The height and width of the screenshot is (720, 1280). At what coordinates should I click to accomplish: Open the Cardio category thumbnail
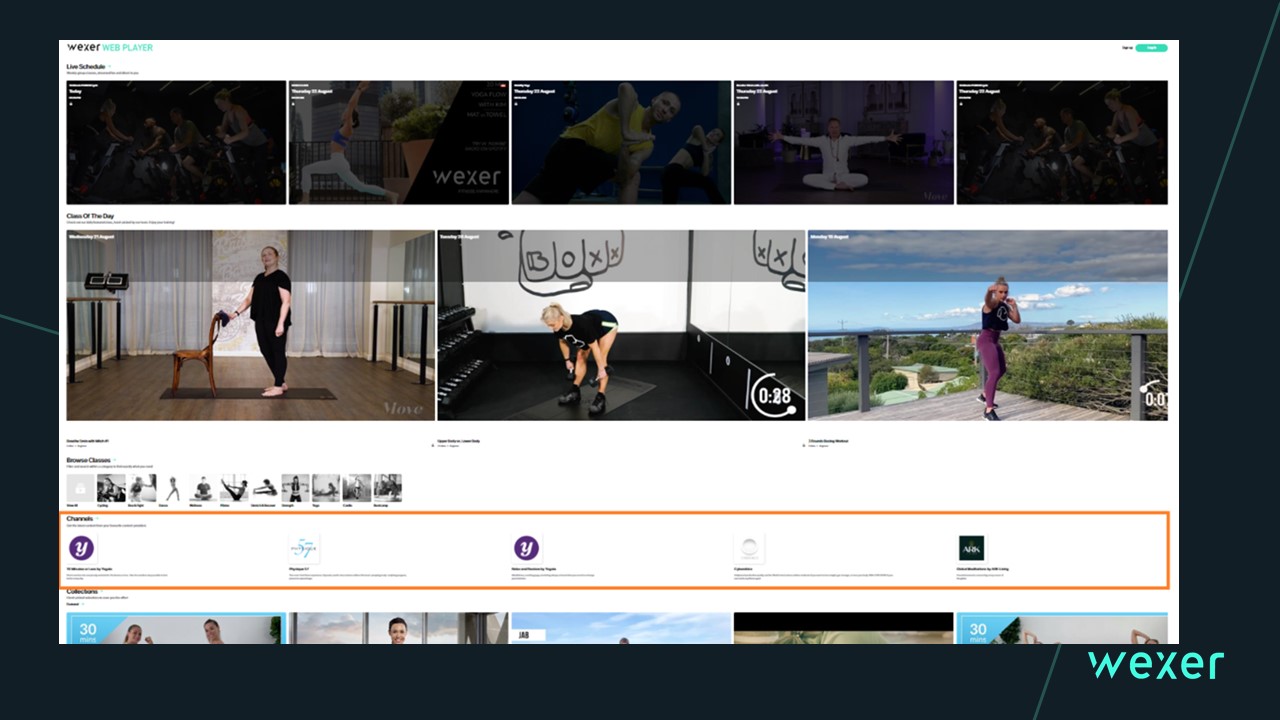tap(357, 488)
